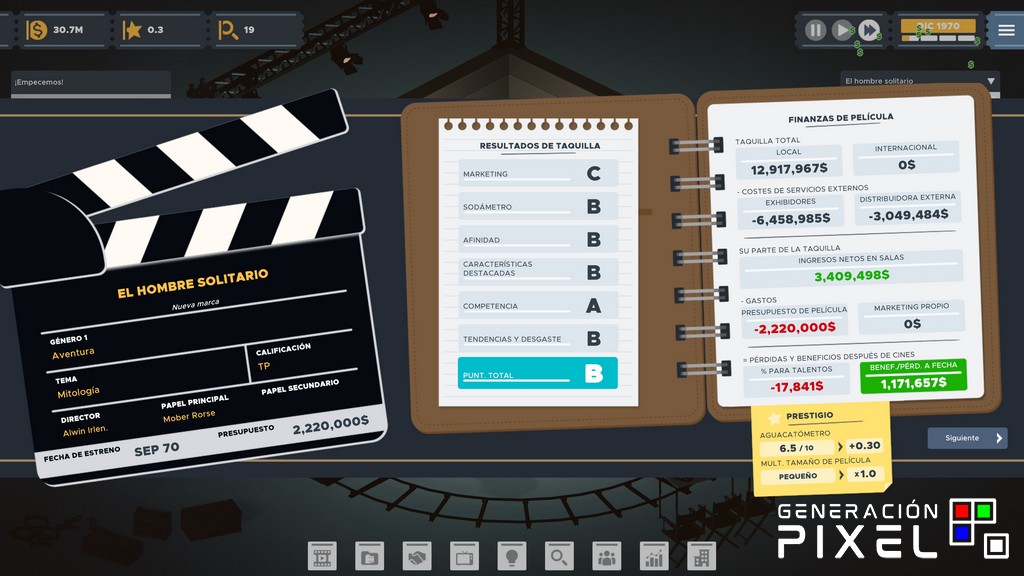Screen dimensions: 1024x576
Task: Open the folder archive icon
Action: coord(370,554)
